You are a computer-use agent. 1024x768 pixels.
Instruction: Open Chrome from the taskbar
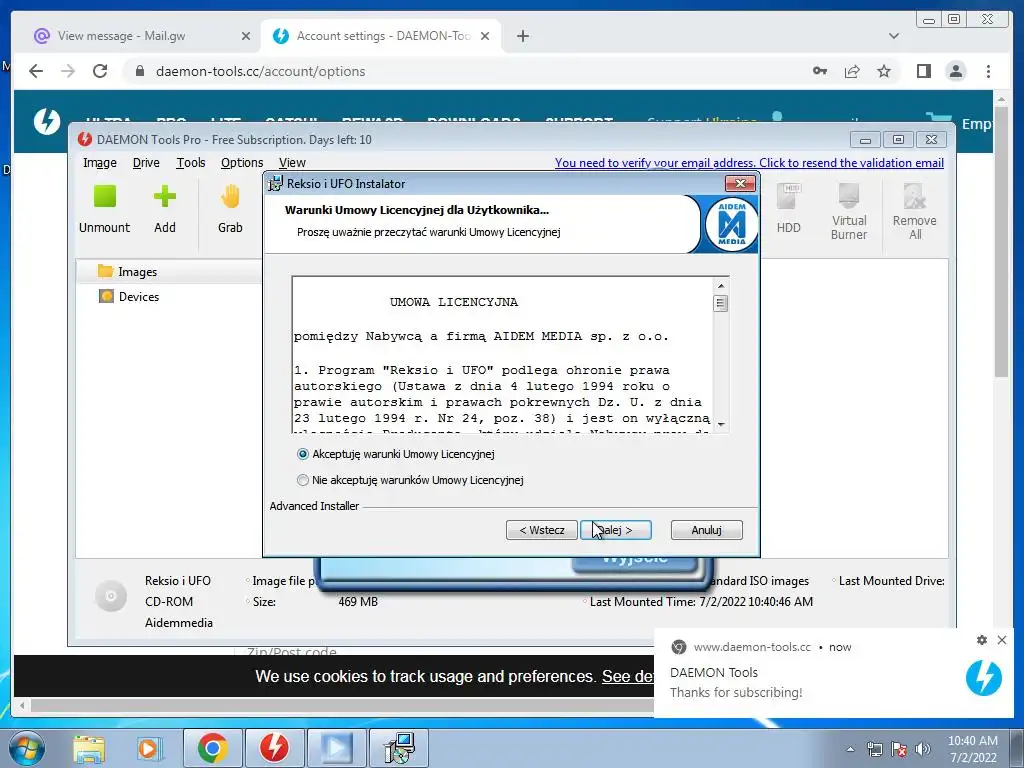click(213, 748)
